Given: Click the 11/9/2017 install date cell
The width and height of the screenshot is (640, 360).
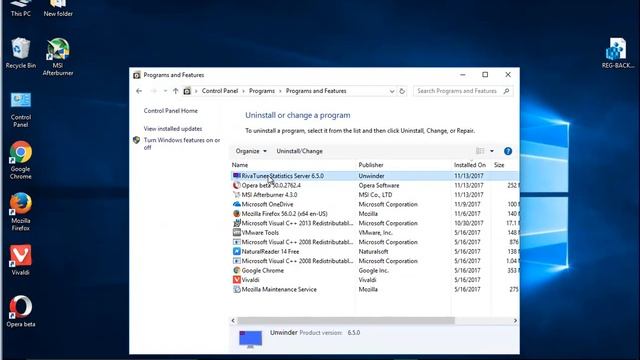Looking at the screenshot, I should coord(467,204).
